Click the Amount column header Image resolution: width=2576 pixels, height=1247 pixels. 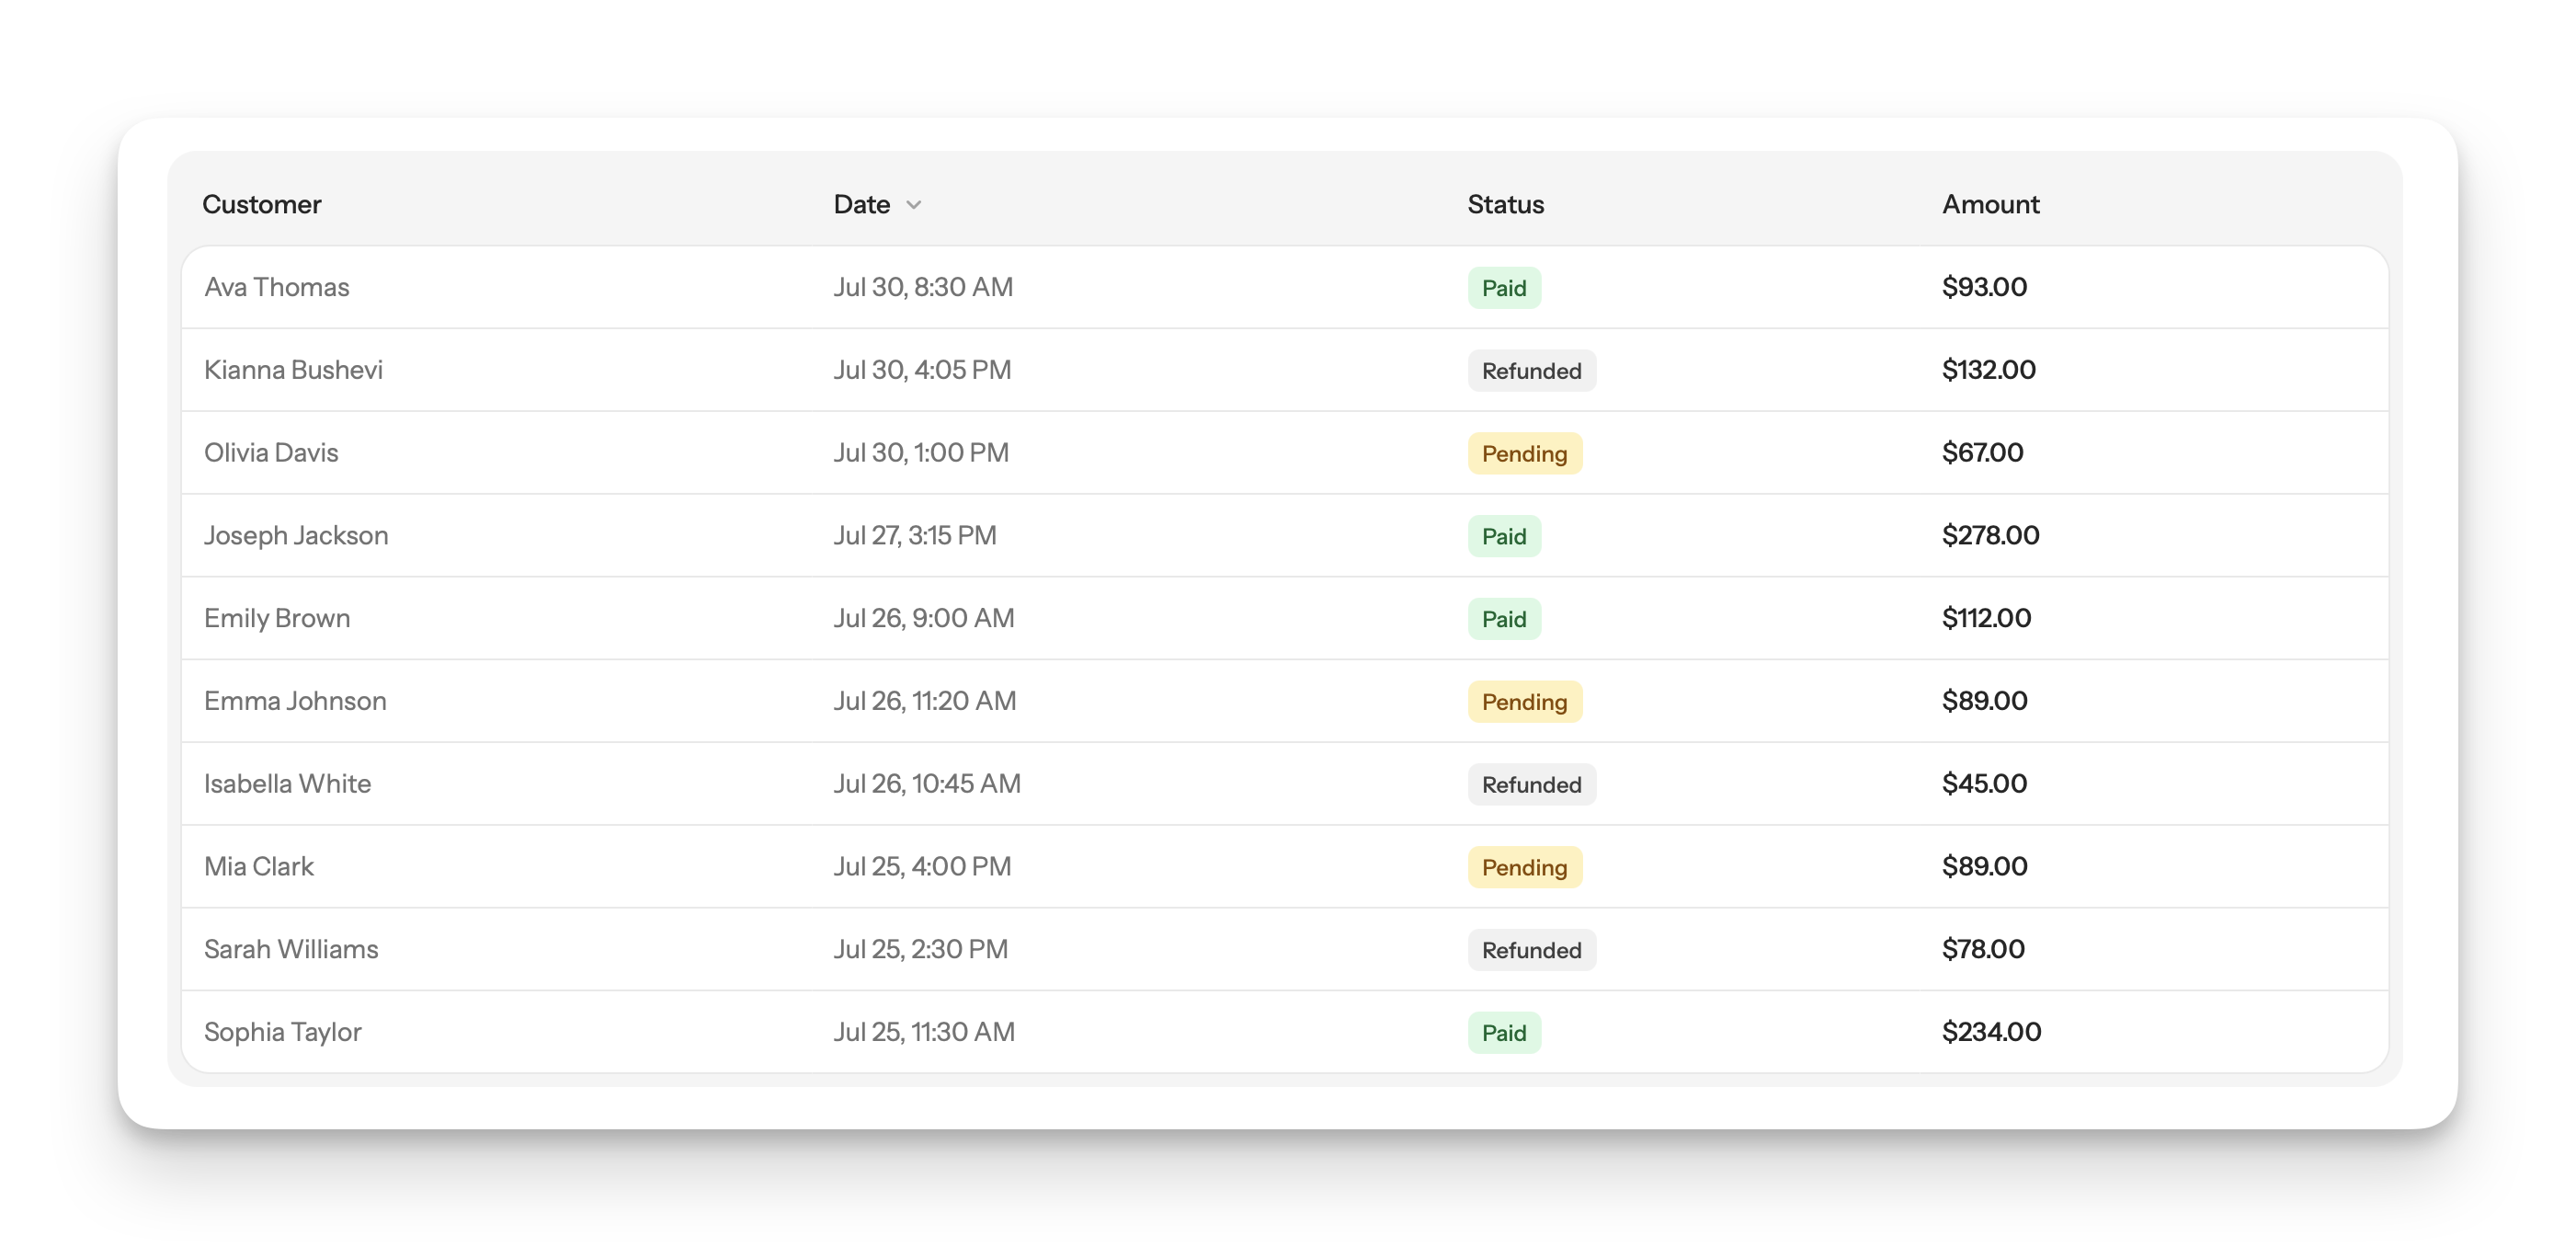[x=1990, y=204]
